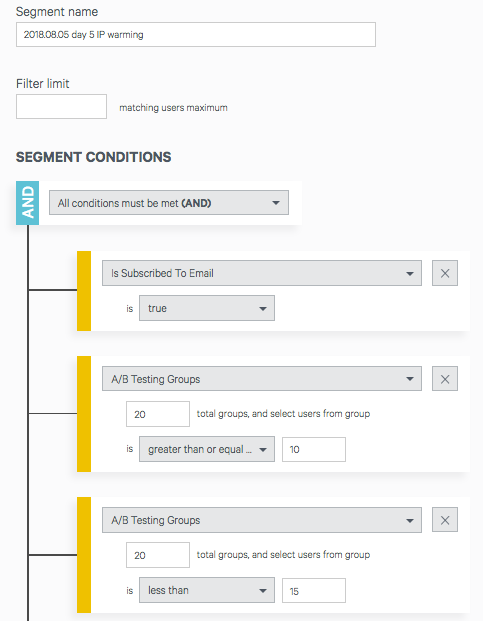Open the greater than or equal operator dropdown
483x621 pixels.
[207, 449]
